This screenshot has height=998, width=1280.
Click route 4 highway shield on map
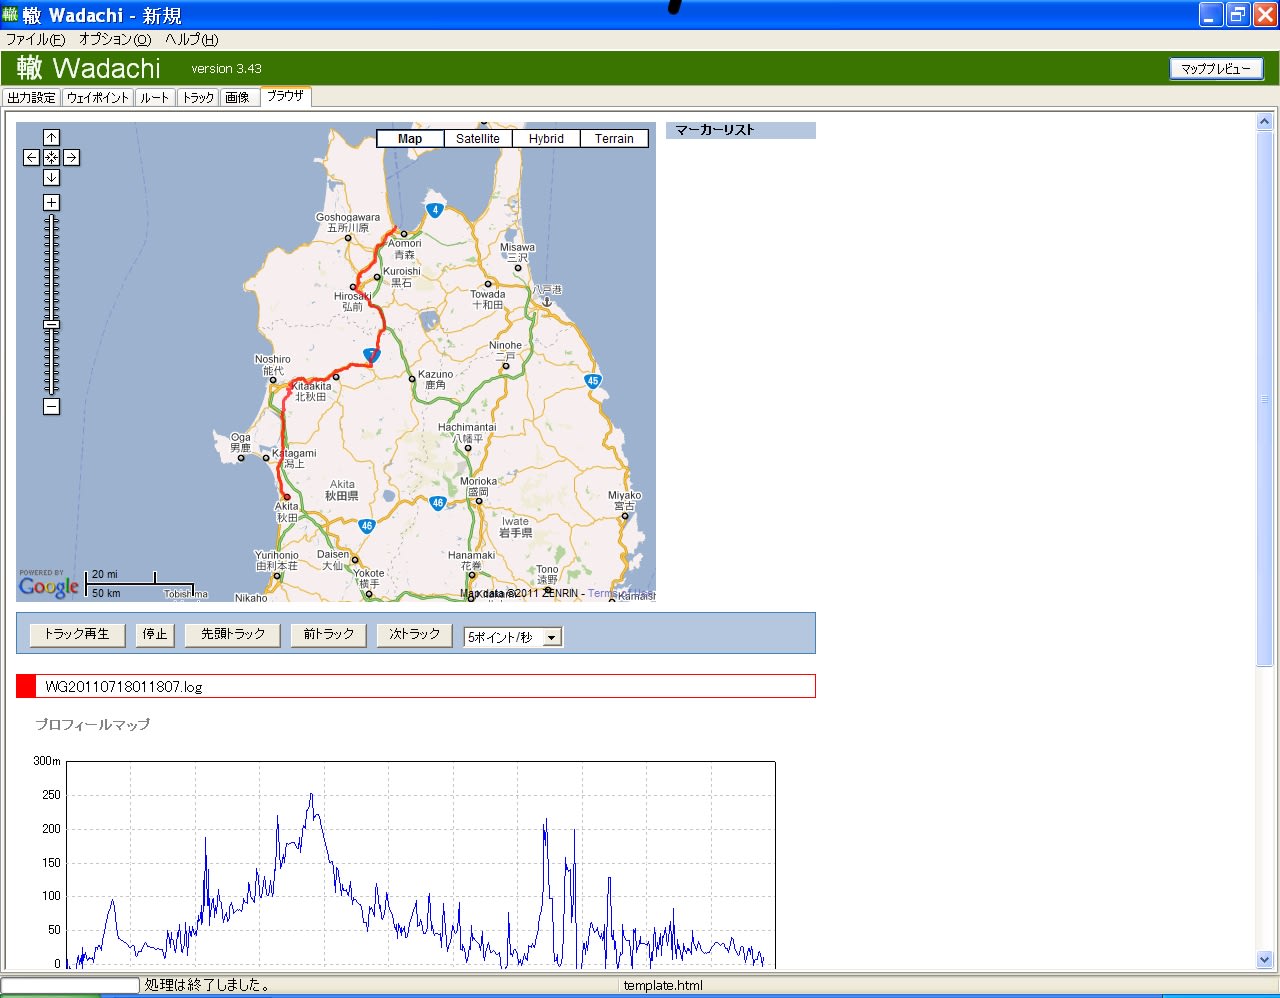(x=434, y=210)
